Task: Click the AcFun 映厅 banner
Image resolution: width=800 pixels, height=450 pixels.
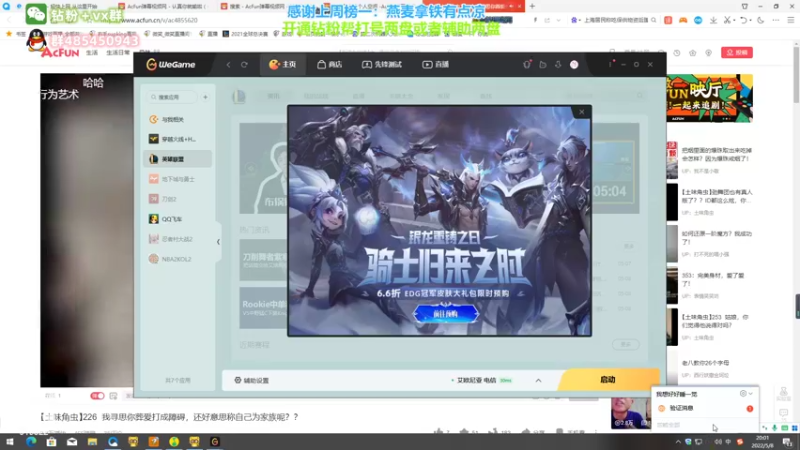Action: (710, 98)
